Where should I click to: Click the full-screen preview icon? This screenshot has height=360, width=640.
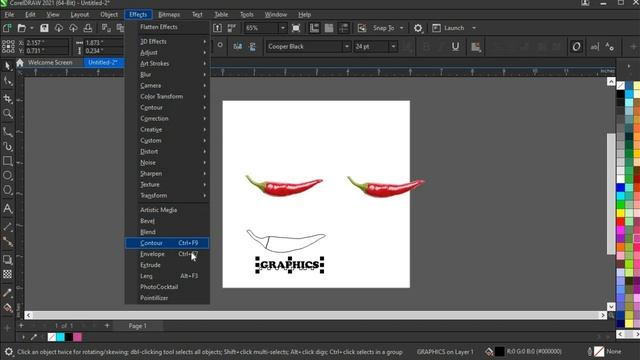pos(296,28)
